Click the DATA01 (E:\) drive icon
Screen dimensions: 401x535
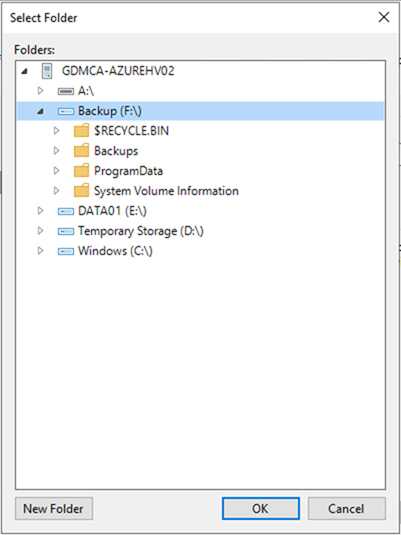tap(66, 212)
